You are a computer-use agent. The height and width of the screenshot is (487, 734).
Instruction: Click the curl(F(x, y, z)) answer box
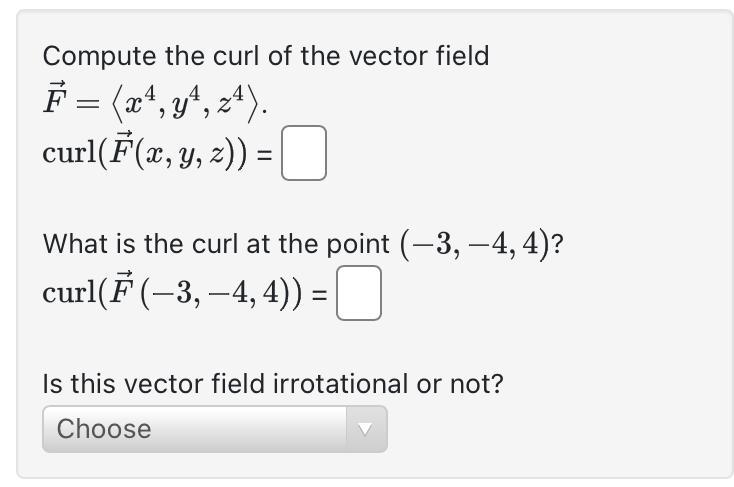pos(304,153)
